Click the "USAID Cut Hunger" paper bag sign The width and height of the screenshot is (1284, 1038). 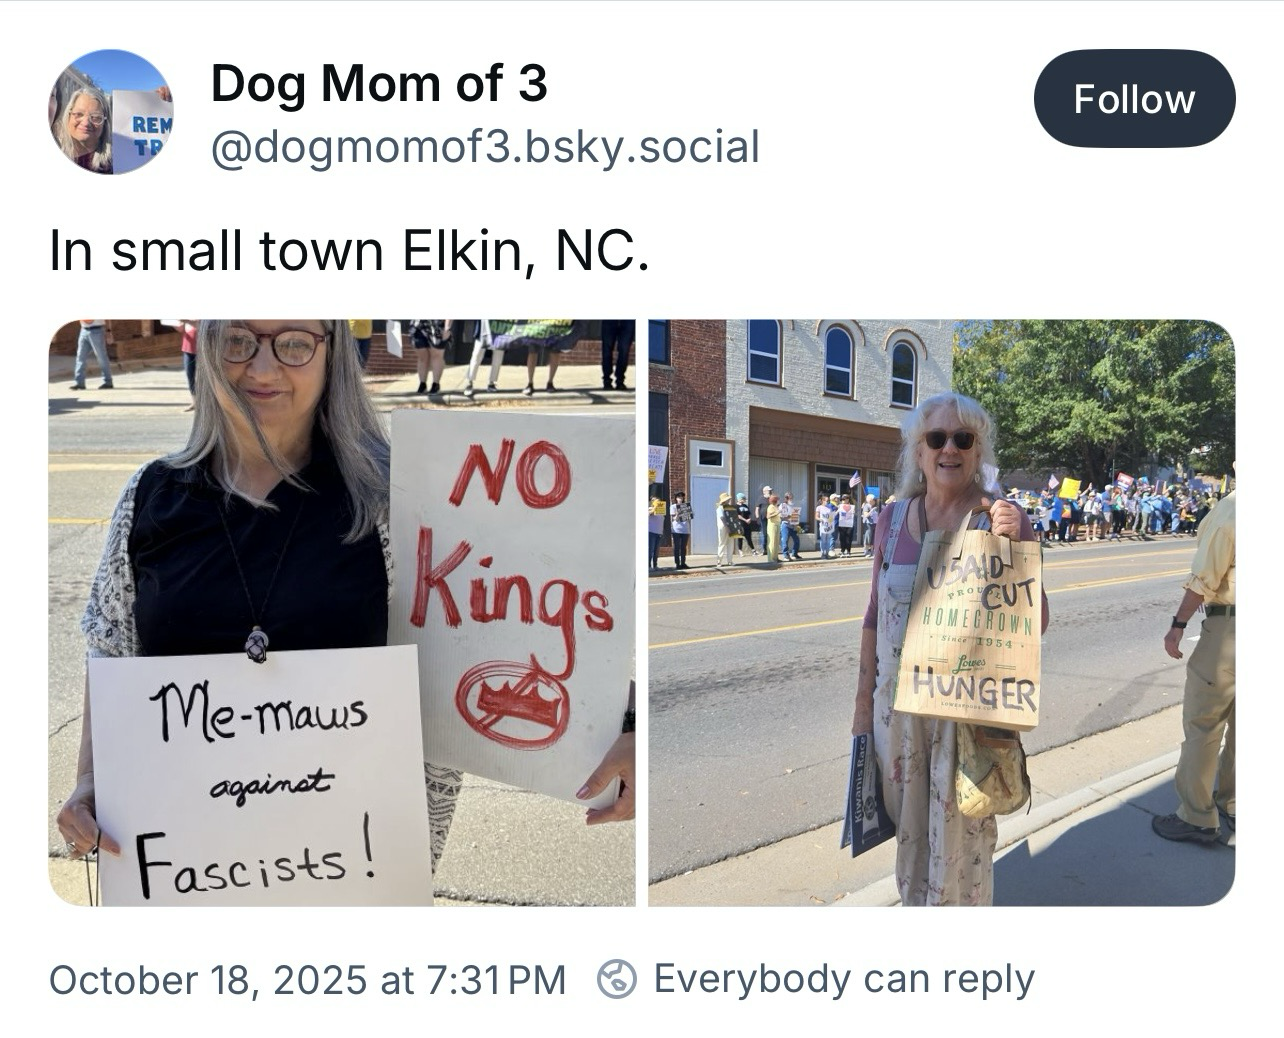point(969,628)
